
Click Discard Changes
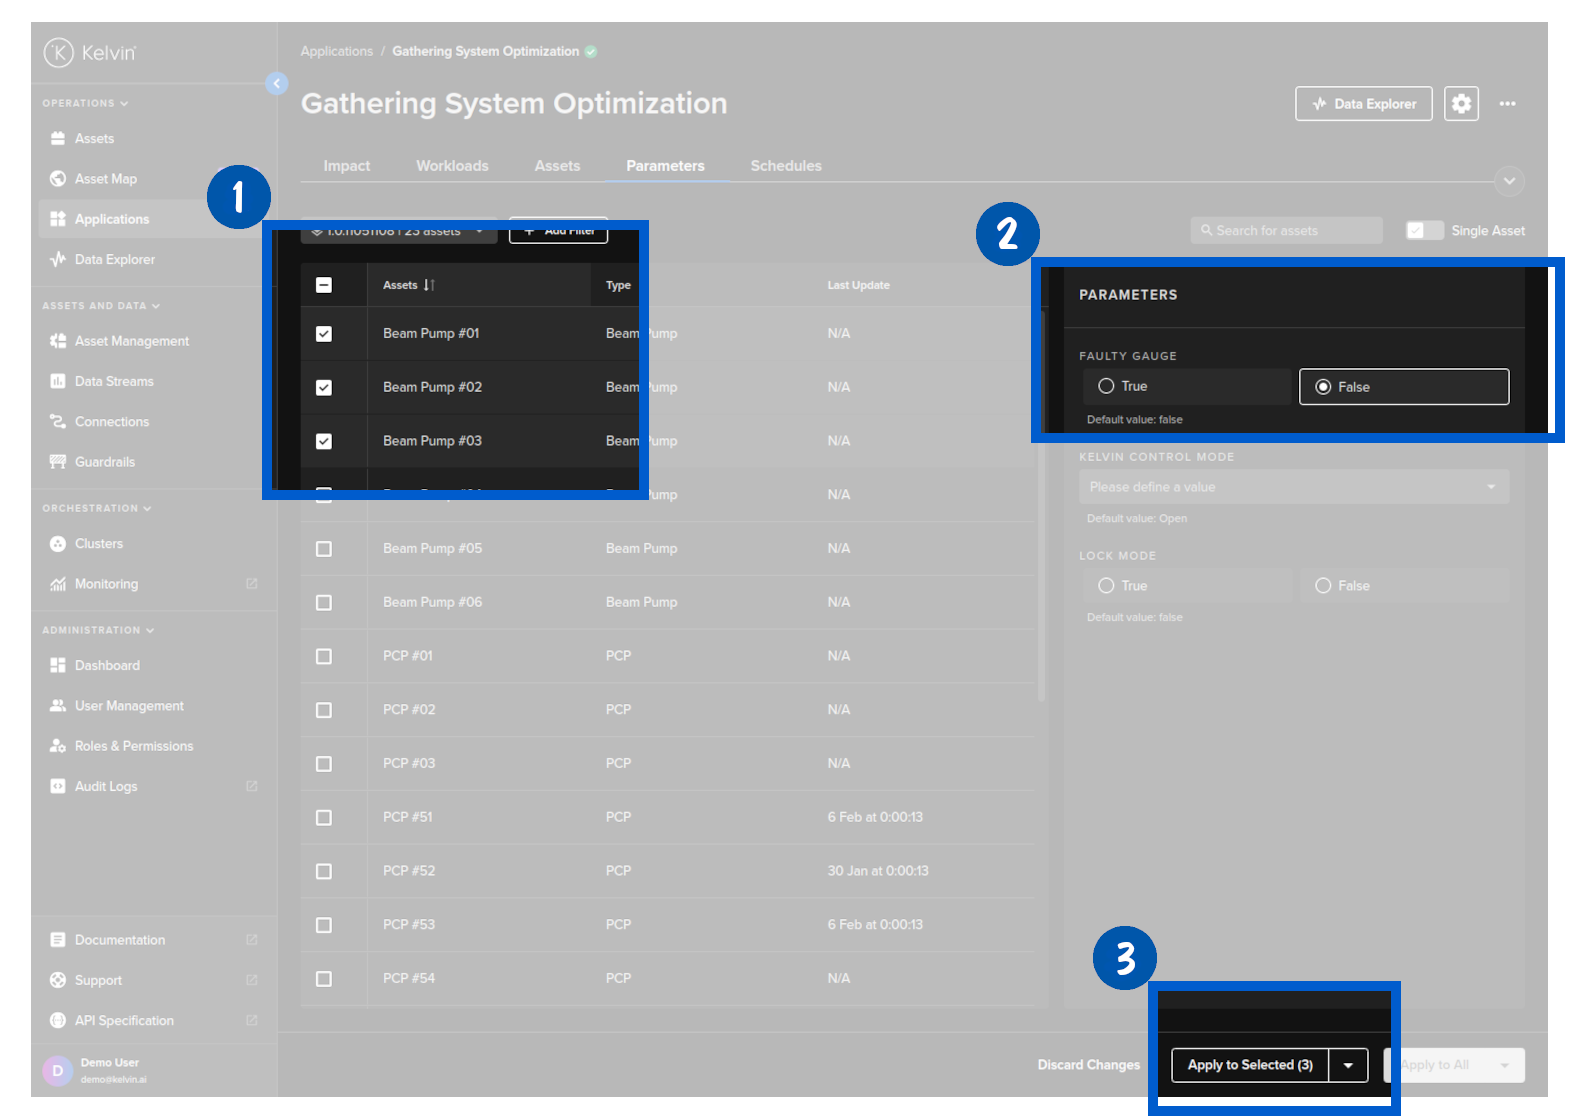(x=1088, y=1065)
